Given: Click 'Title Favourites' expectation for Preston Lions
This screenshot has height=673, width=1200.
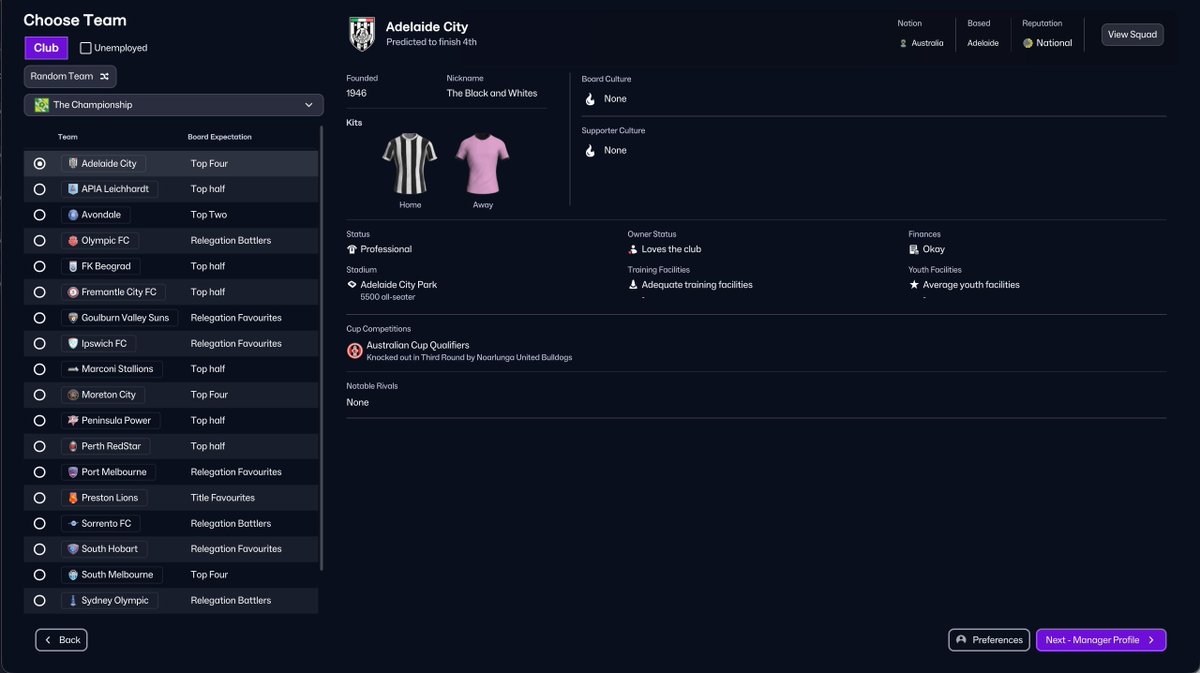Looking at the screenshot, I should pyautogui.click(x=223, y=498).
